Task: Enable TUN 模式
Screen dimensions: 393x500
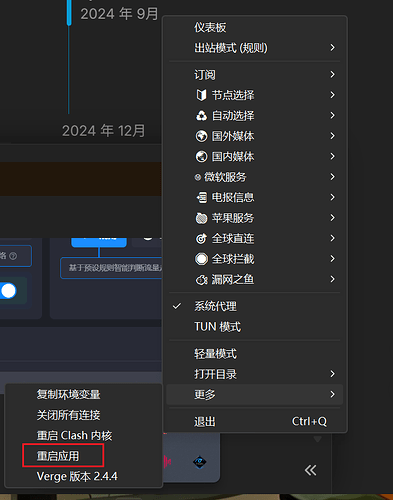Action: [x=255, y=327]
